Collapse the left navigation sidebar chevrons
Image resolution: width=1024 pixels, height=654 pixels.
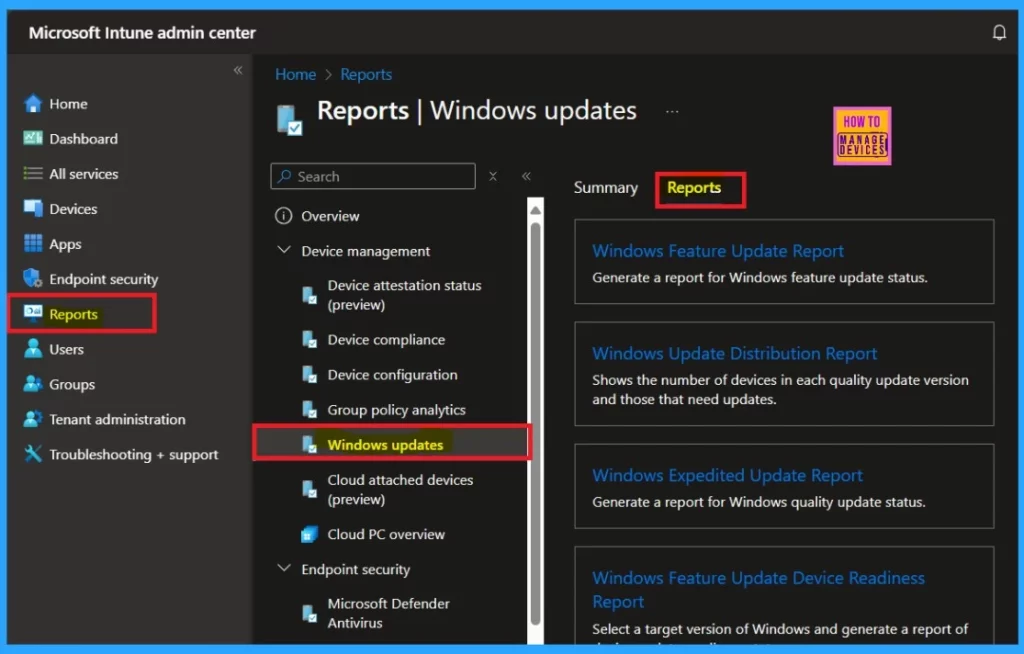point(238,70)
